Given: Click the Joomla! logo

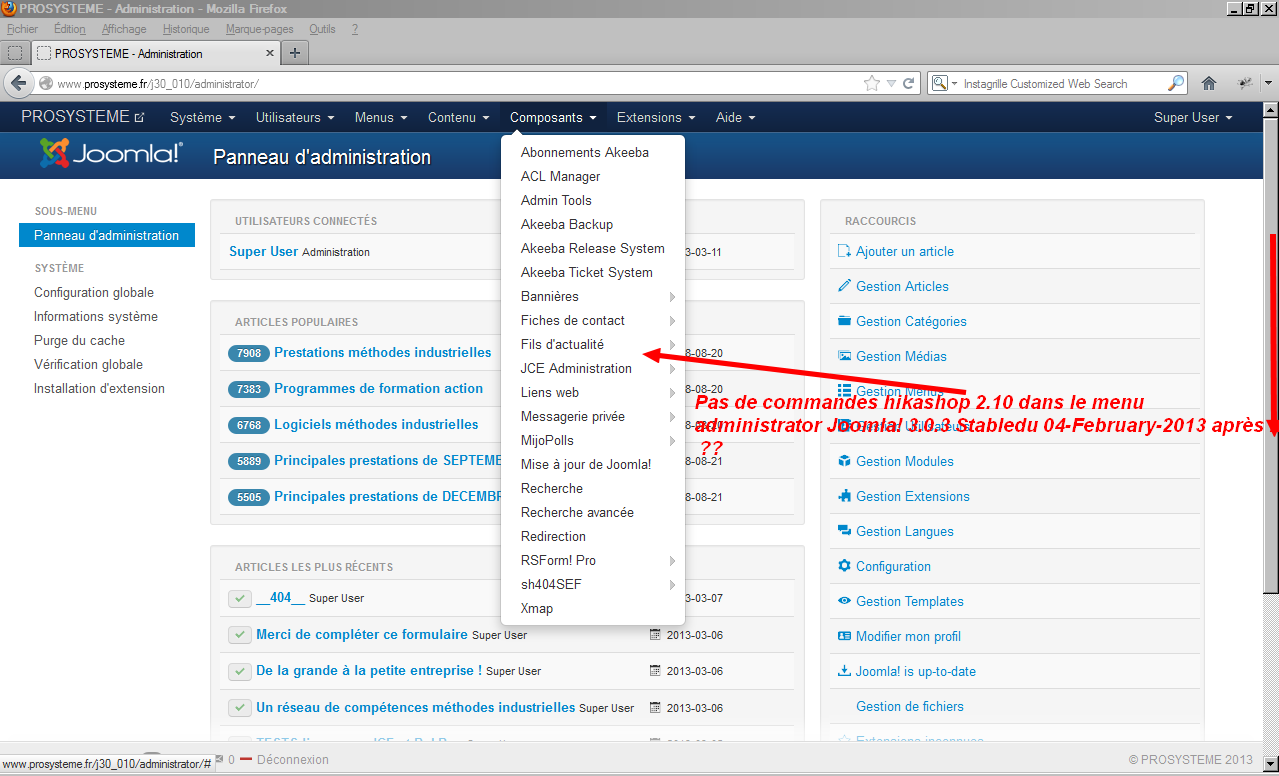Looking at the screenshot, I should [111, 153].
